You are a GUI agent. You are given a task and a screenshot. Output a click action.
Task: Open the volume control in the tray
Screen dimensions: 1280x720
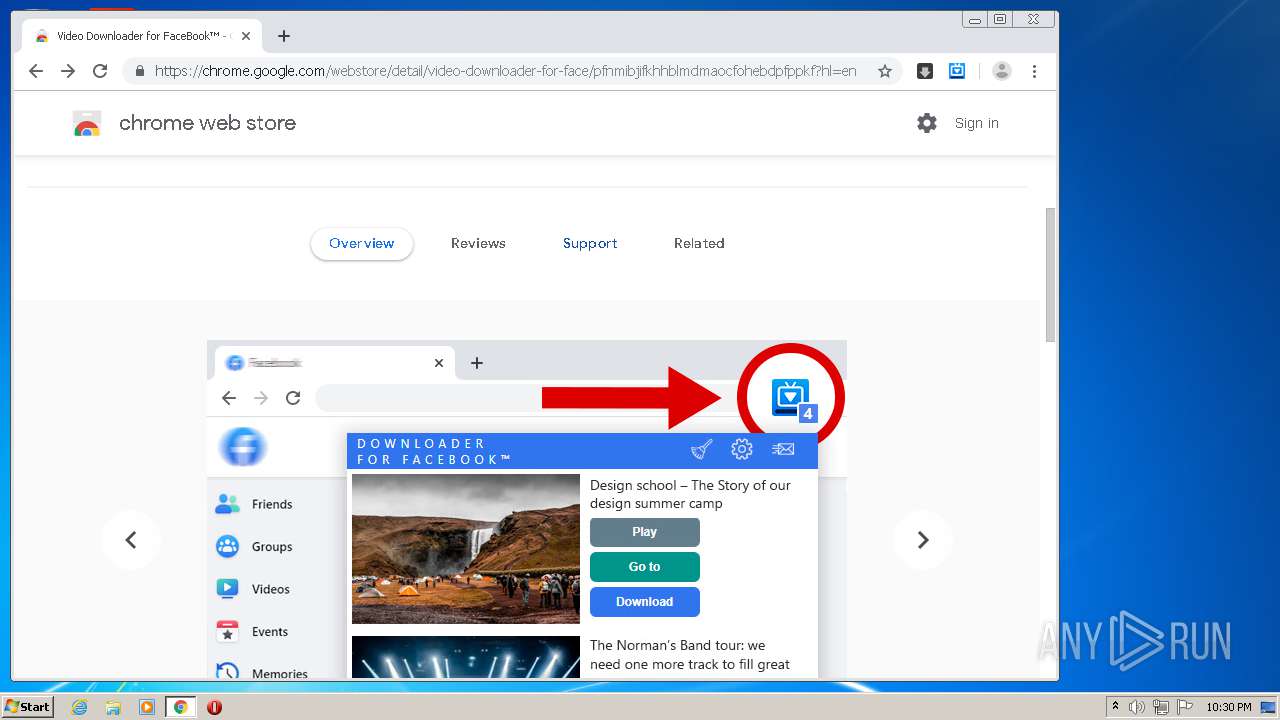tap(1137, 707)
